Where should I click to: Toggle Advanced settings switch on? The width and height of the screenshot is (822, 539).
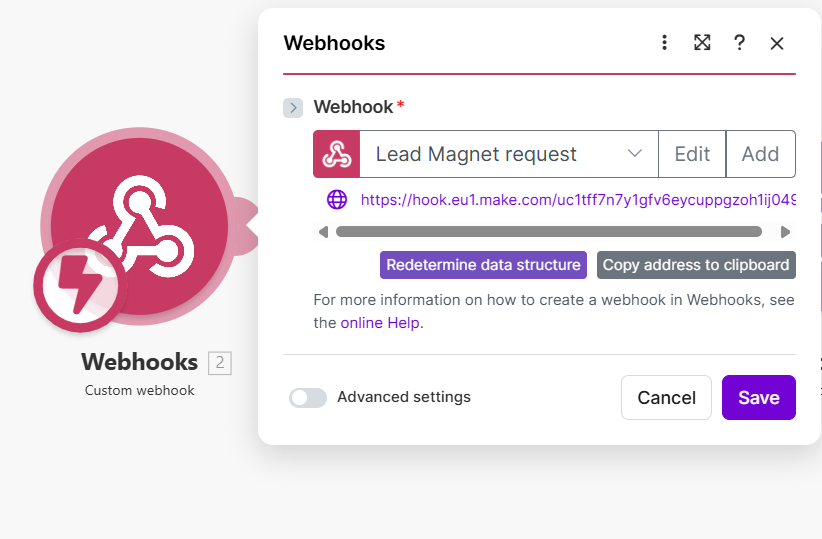(x=308, y=398)
